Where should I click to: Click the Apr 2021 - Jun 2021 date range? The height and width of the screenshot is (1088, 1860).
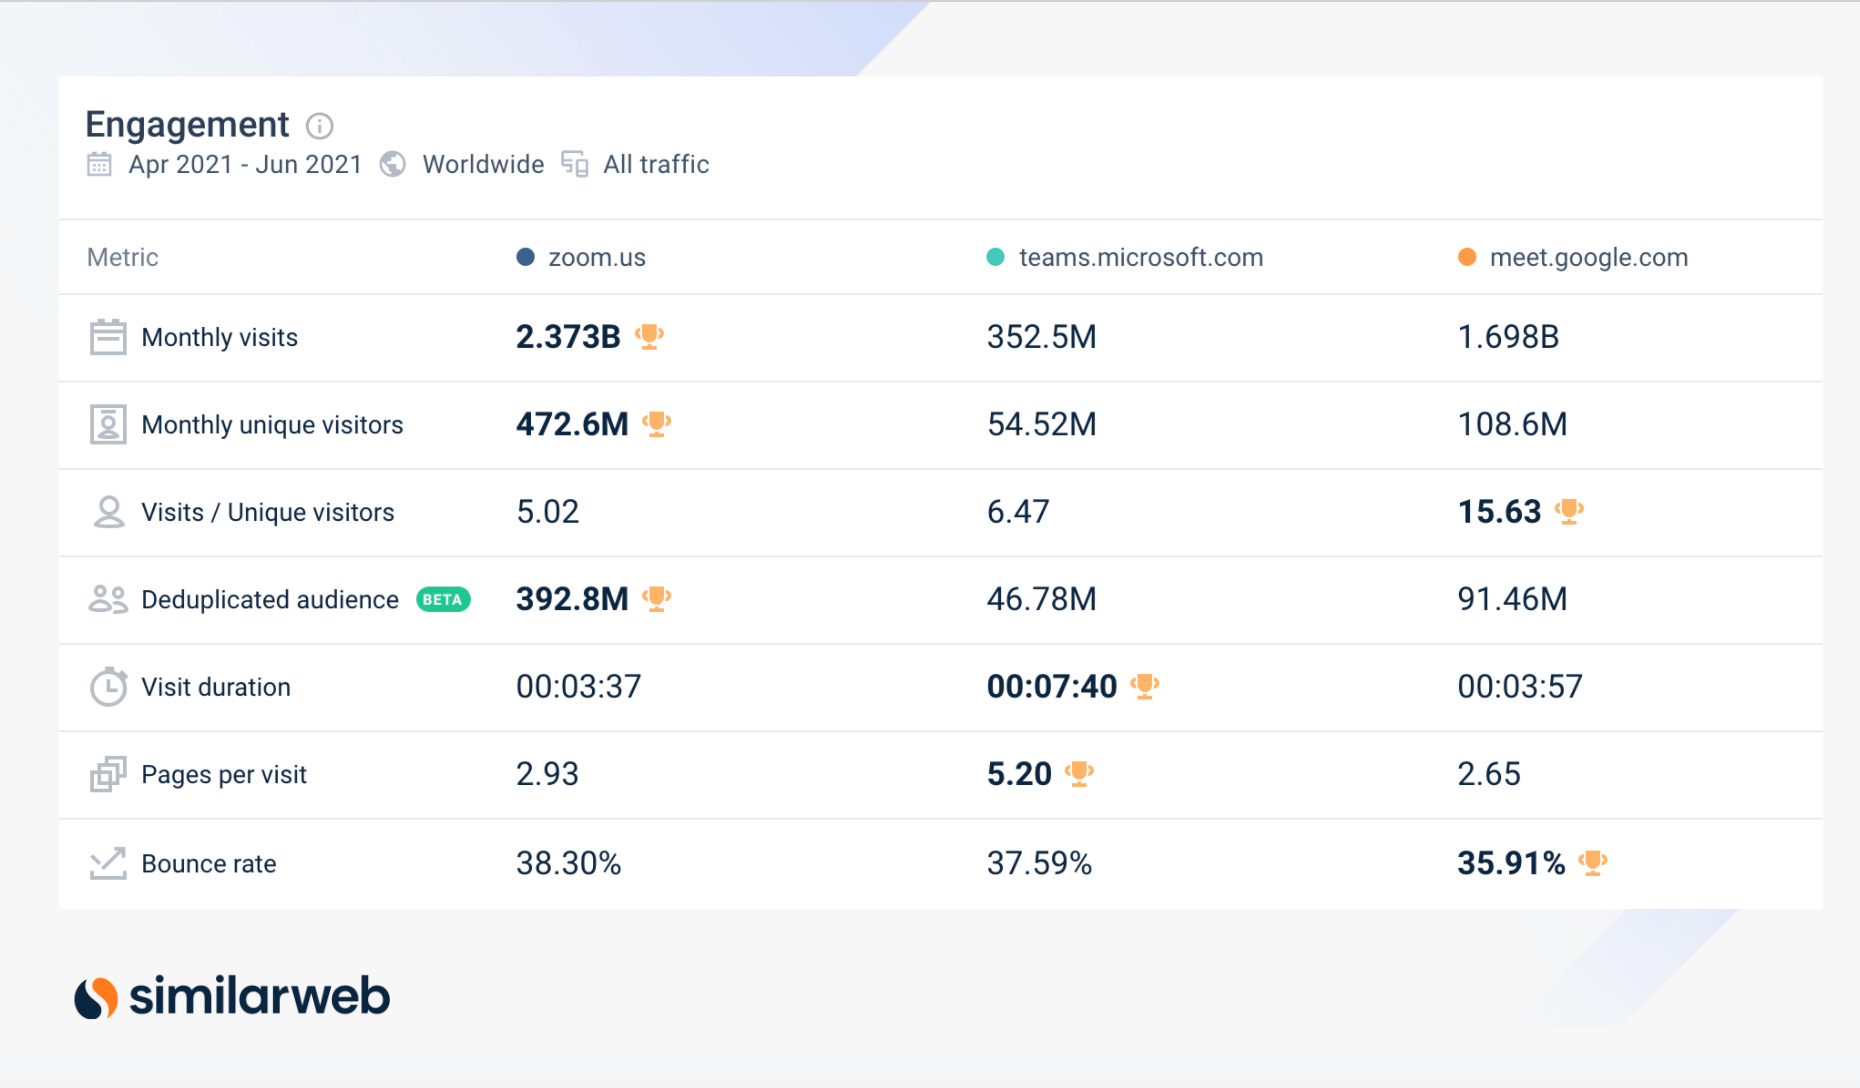point(245,164)
